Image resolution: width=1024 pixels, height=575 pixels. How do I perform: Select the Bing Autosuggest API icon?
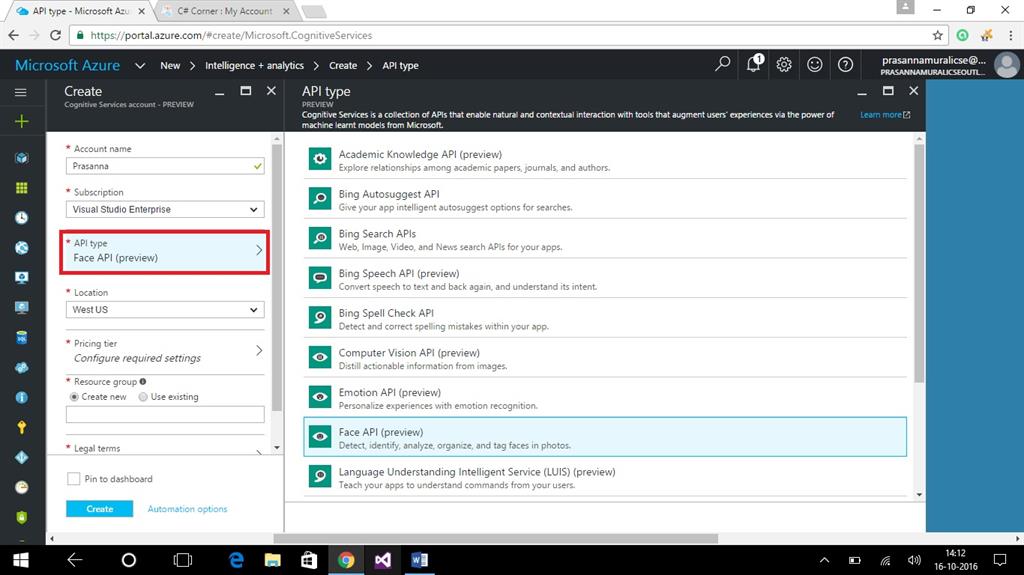pyautogui.click(x=320, y=199)
